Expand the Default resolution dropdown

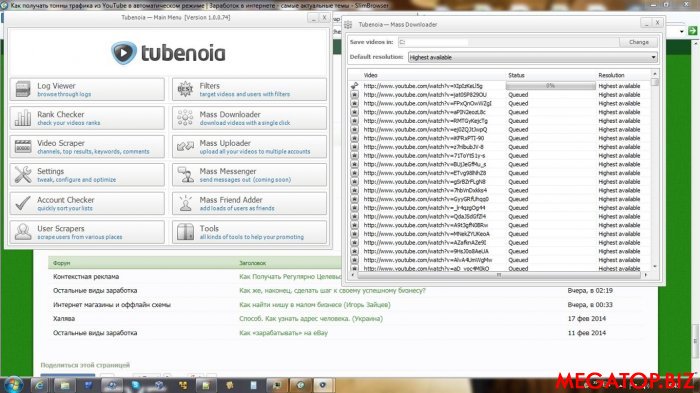[x=533, y=57]
